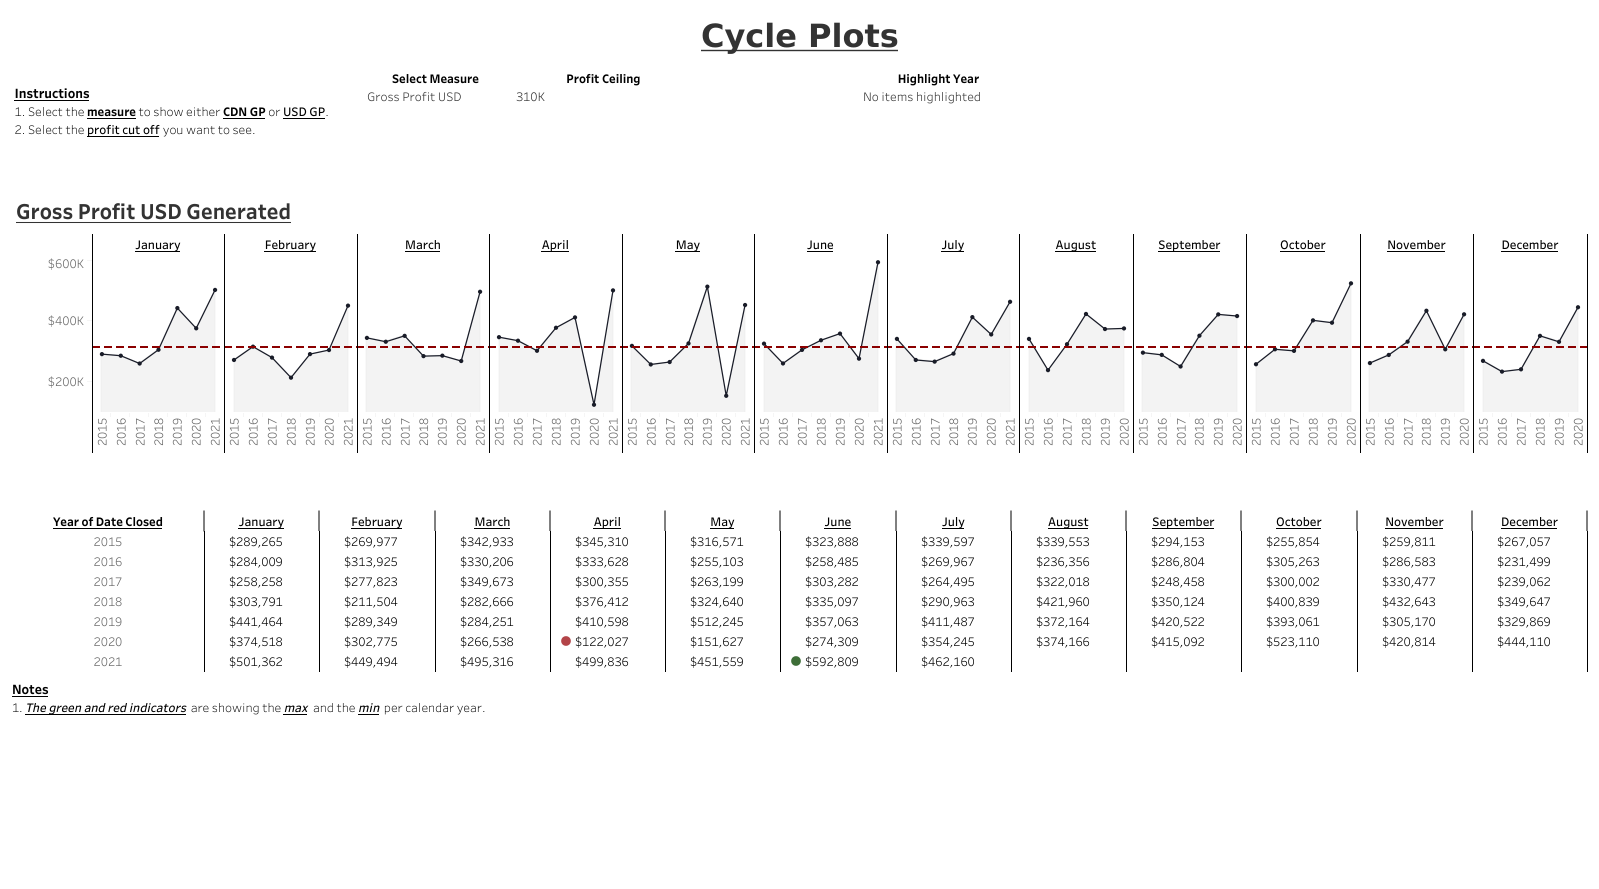Click the green maximum indicator dot beside $592,809
Image resolution: width=1599 pixels, height=889 pixels.
(796, 661)
